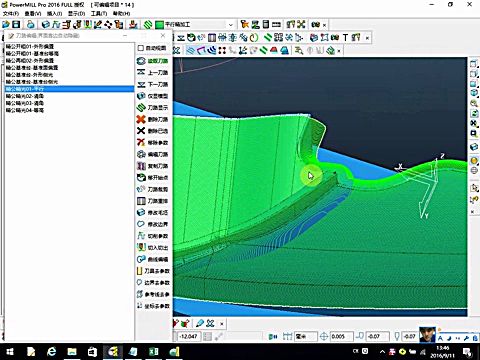The image size is (480, 360).
Task: Click the 0.005 tolerance input field
Action: click(x=341, y=336)
